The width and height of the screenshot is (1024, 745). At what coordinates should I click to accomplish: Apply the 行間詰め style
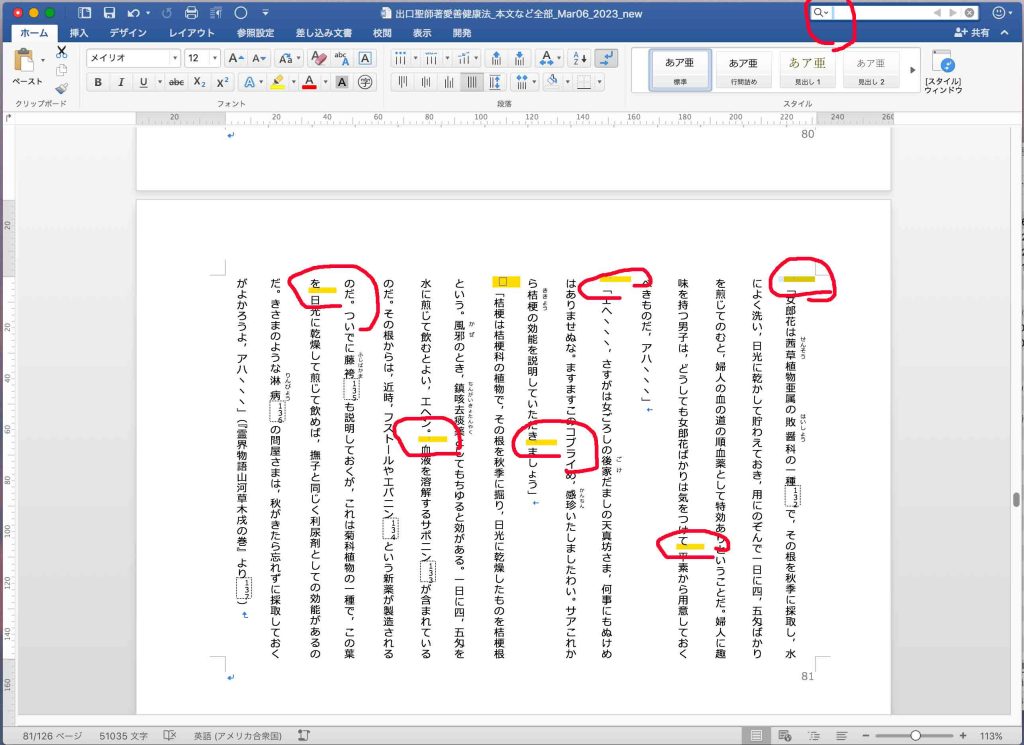743,70
